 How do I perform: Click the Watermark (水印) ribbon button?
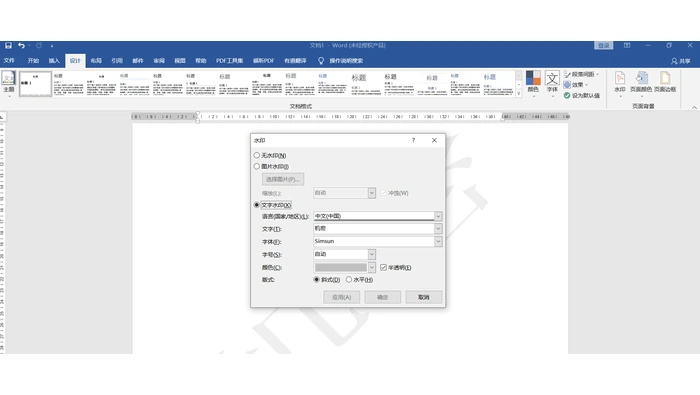620,83
